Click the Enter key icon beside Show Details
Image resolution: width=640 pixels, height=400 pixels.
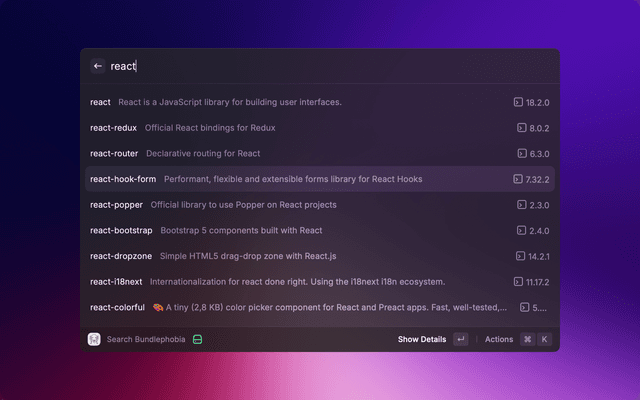coord(460,339)
